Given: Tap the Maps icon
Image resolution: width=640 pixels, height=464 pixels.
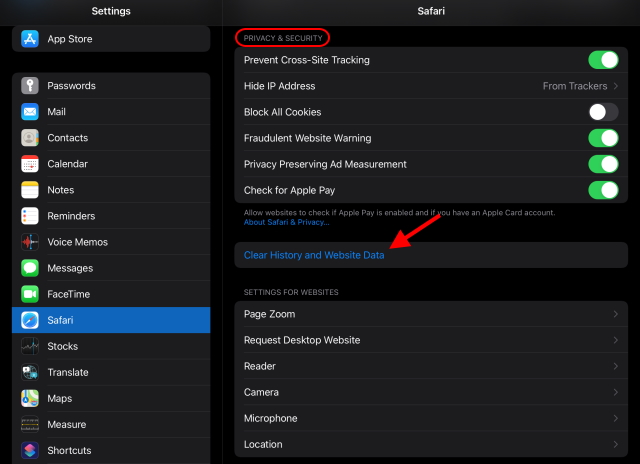Looking at the screenshot, I should (x=30, y=398).
